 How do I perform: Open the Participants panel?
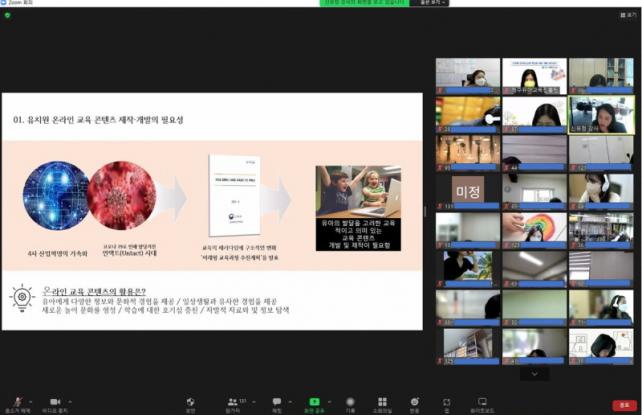click(x=233, y=402)
